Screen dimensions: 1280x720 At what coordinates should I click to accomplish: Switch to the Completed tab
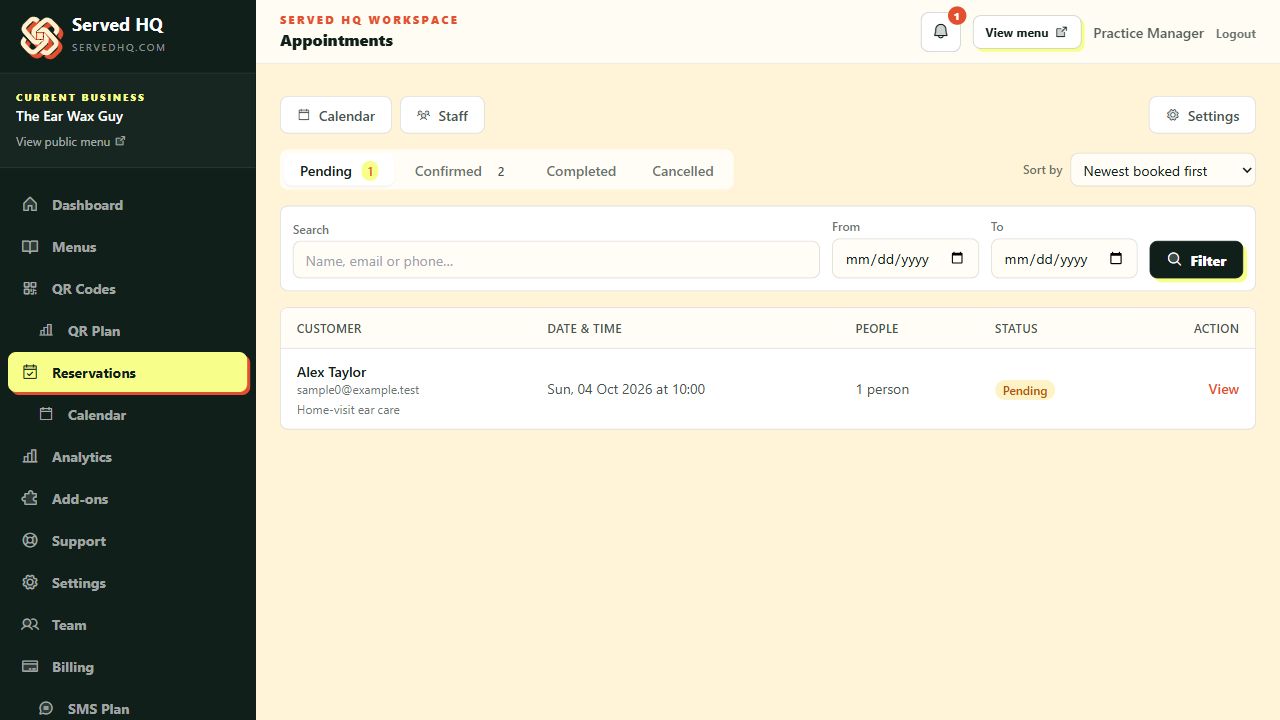click(581, 171)
